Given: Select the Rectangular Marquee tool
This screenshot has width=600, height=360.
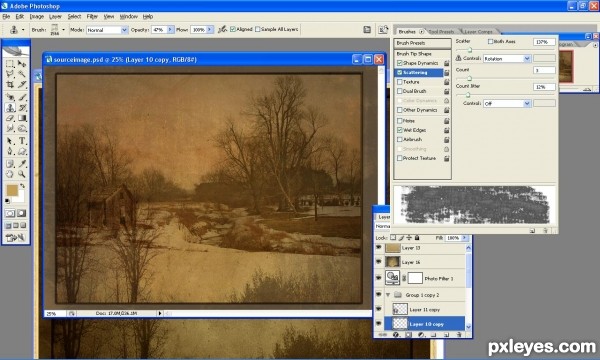Looking at the screenshot, I should (x=10, y=64).
